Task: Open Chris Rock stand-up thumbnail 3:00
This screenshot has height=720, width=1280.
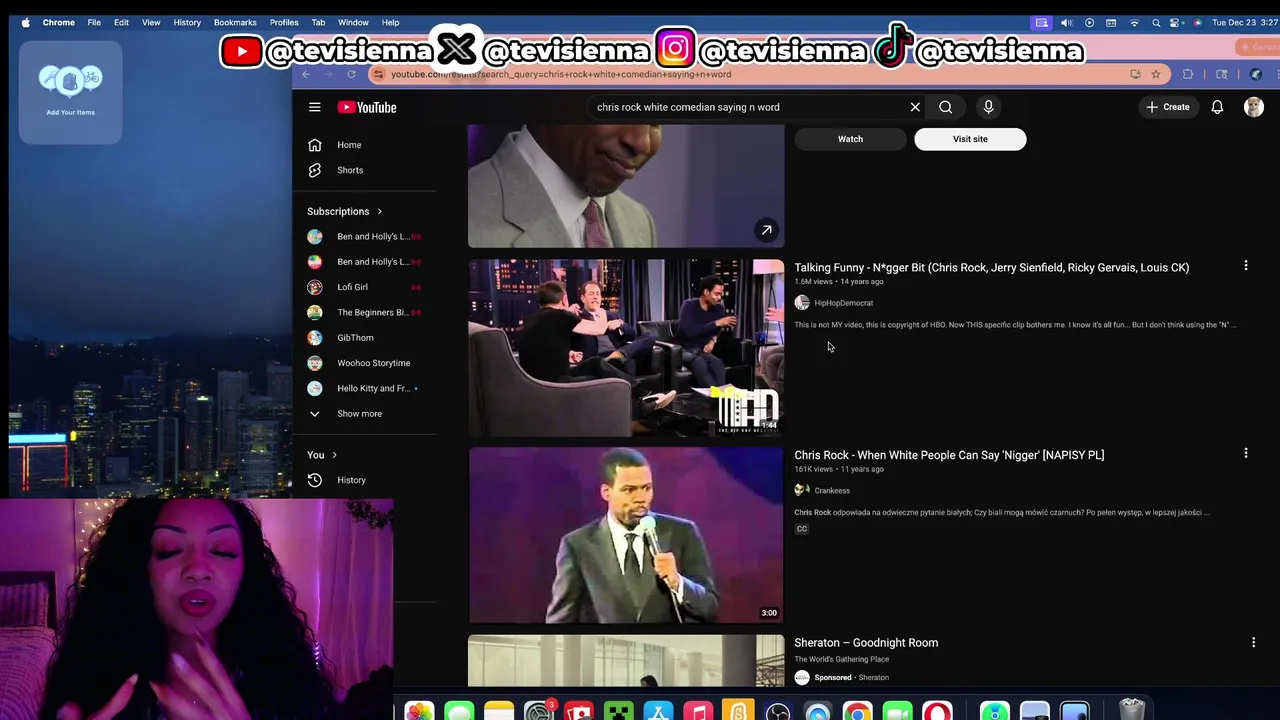Action: [626, 535]
